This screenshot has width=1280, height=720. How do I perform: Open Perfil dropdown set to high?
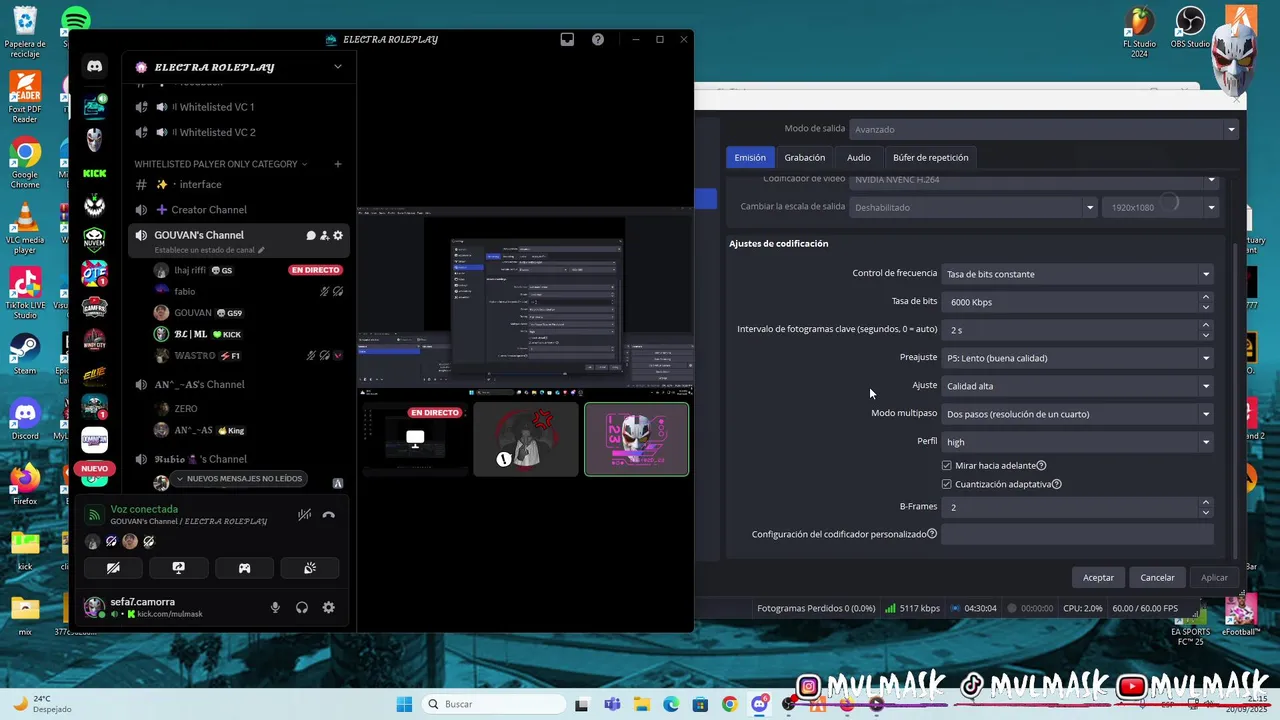1077,442
